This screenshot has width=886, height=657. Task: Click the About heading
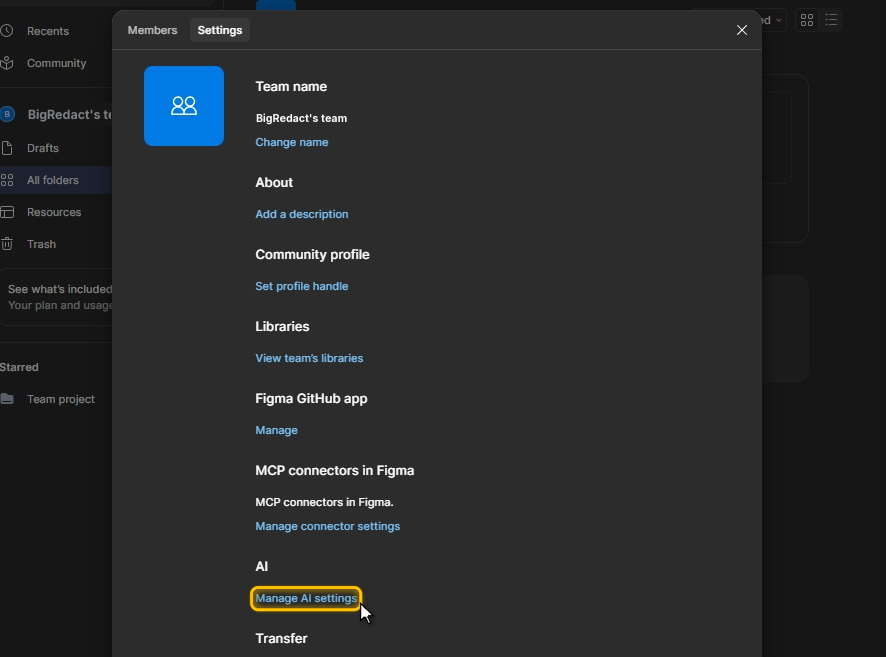[x=274, y=182]
